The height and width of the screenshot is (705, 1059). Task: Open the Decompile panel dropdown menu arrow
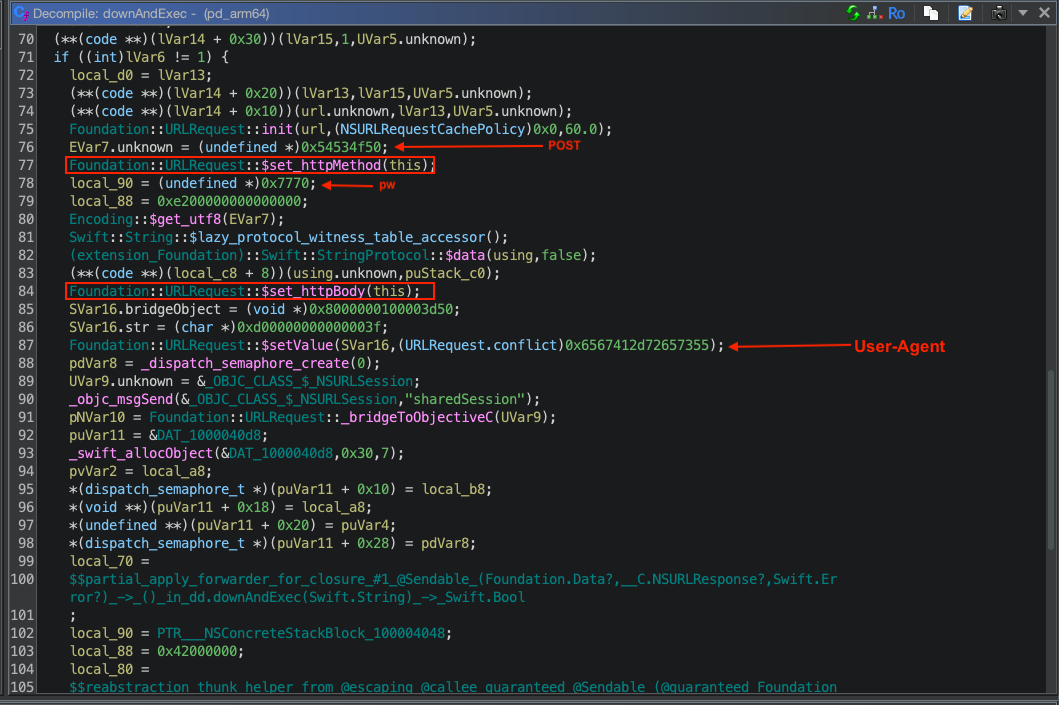pyautogui.click(x=1023, y=13)
